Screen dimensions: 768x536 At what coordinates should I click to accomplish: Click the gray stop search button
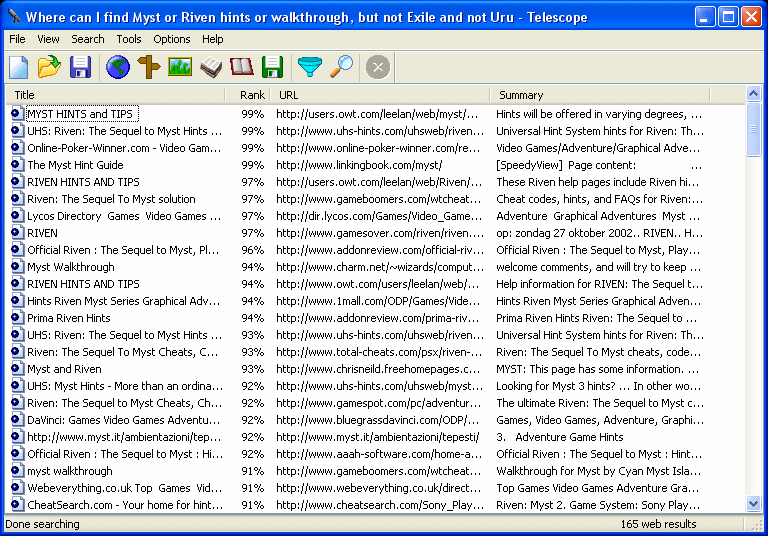(378, 67)
